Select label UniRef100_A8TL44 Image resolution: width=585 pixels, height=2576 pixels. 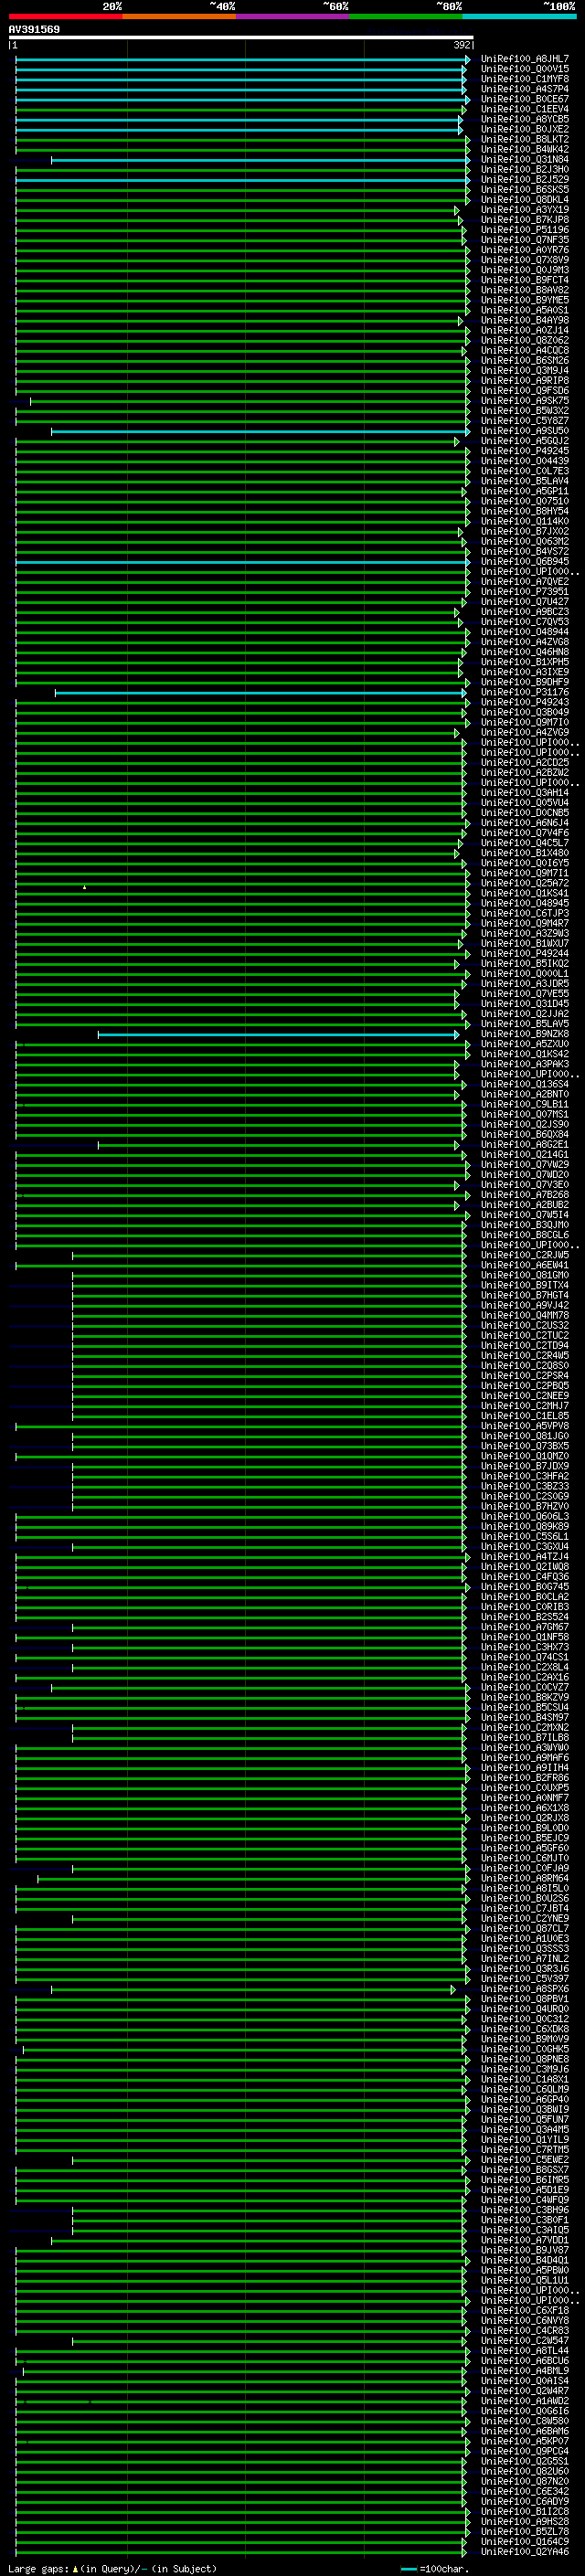coord(524,2352)
